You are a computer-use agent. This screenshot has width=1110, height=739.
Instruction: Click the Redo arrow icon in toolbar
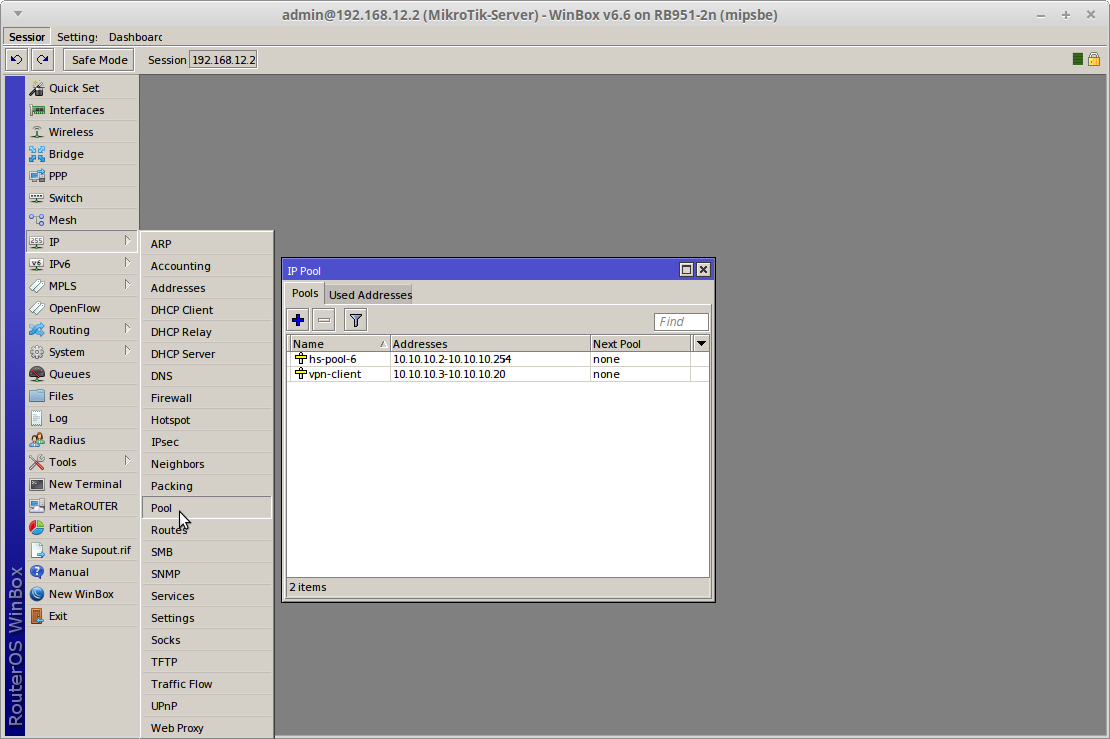43,60
